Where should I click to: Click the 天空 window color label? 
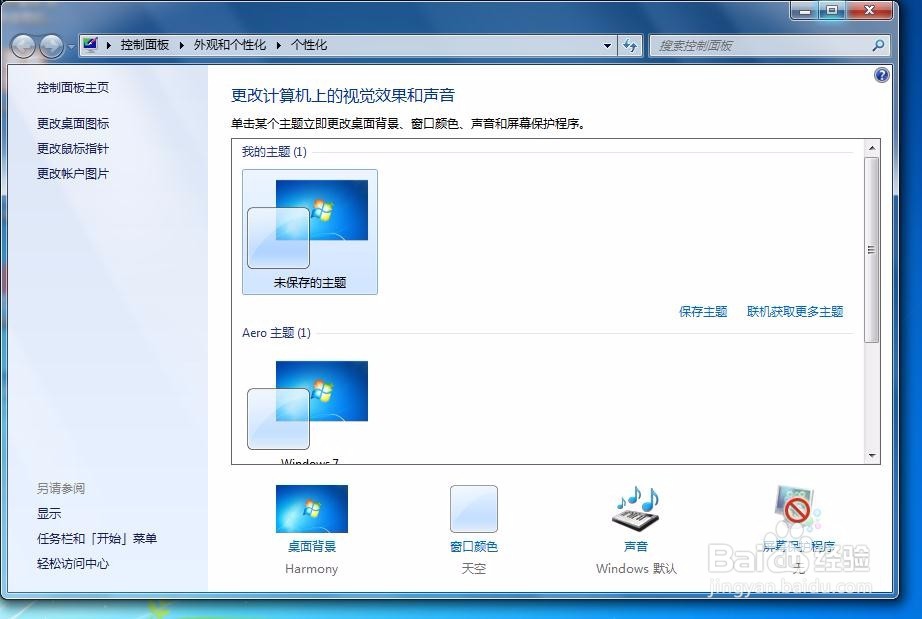point(474,568)
